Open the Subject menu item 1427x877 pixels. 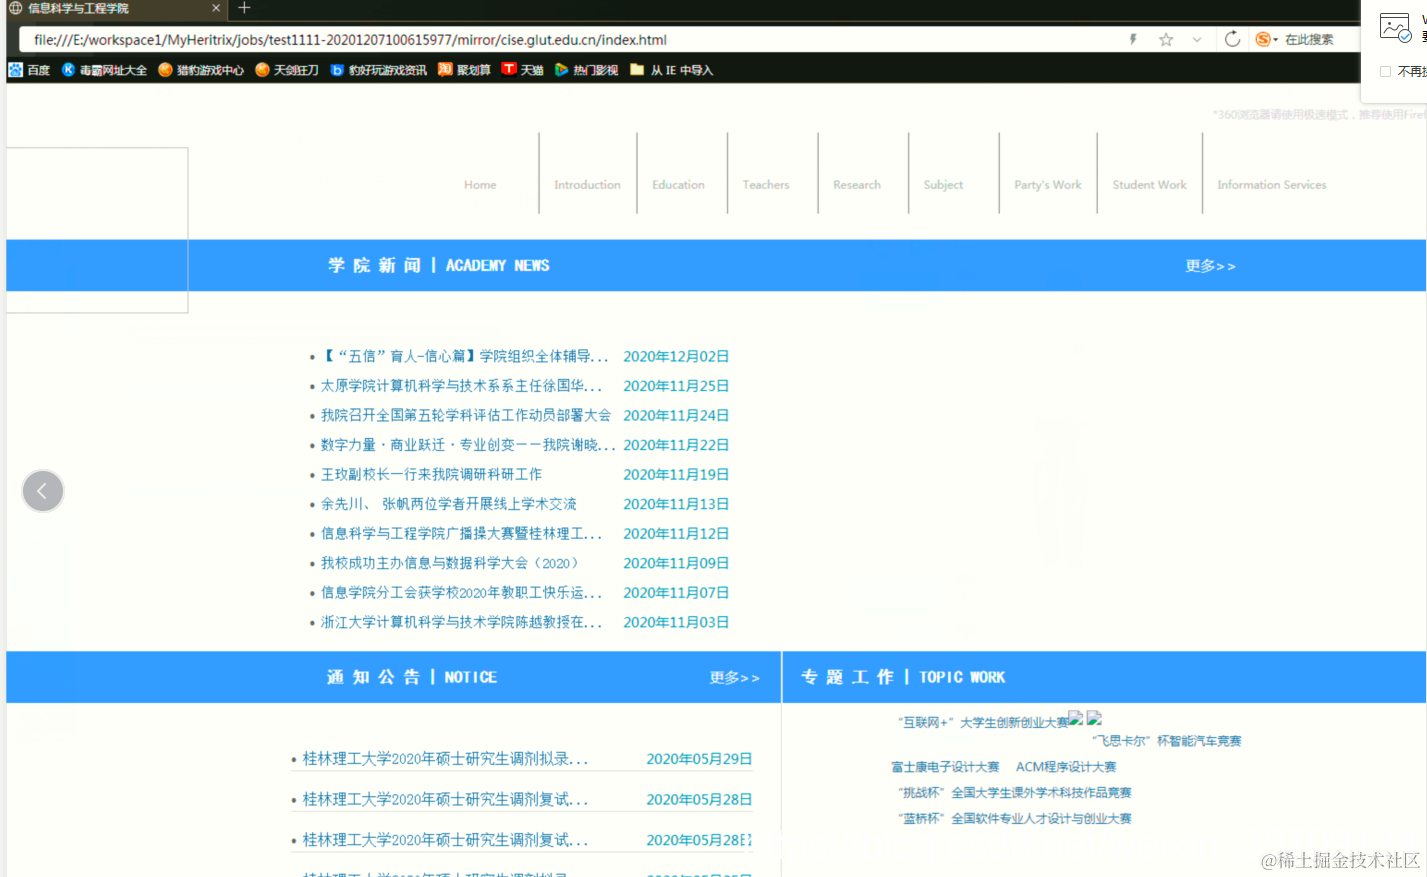click(x=943, y=185)
